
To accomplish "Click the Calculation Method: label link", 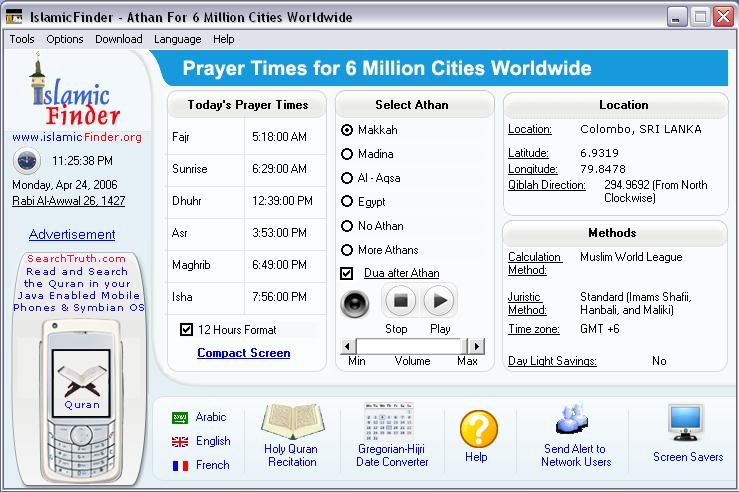I will [534, 263].
